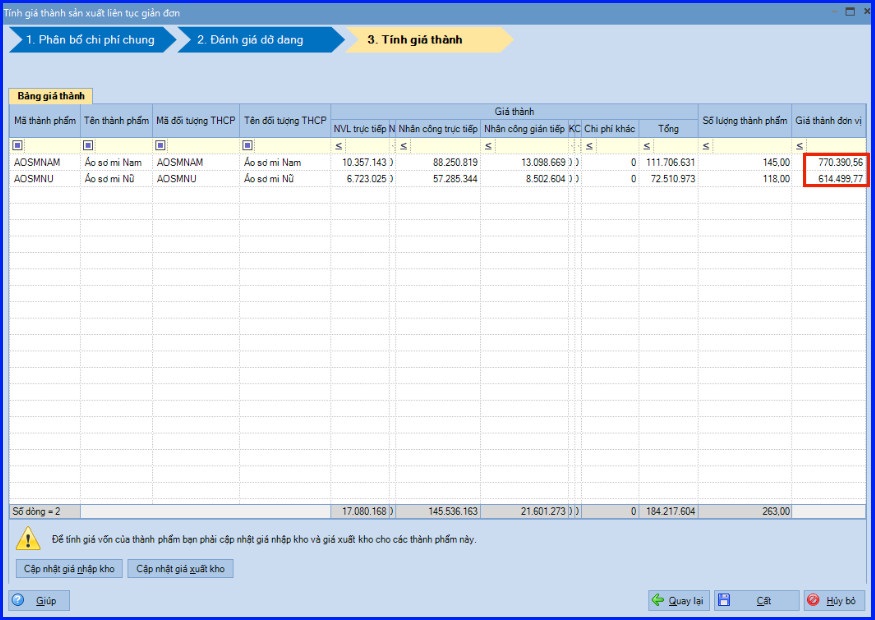875x620 pixels.
Task: Select the AOSMNU cell in Mã thành phẩm column
Action: click(x=45, y=179)
